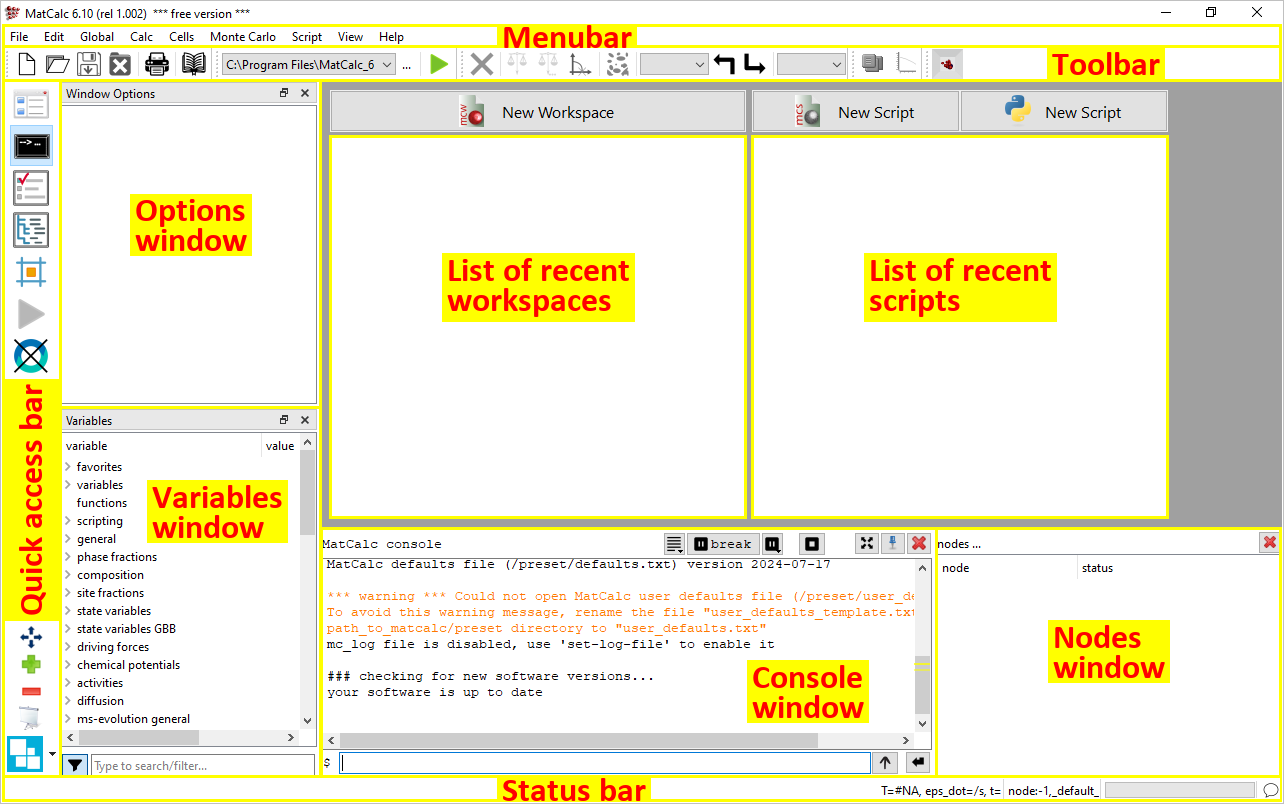Click the console stop square icon
This screenshot has height=804, width=1284.
[812, 544]
